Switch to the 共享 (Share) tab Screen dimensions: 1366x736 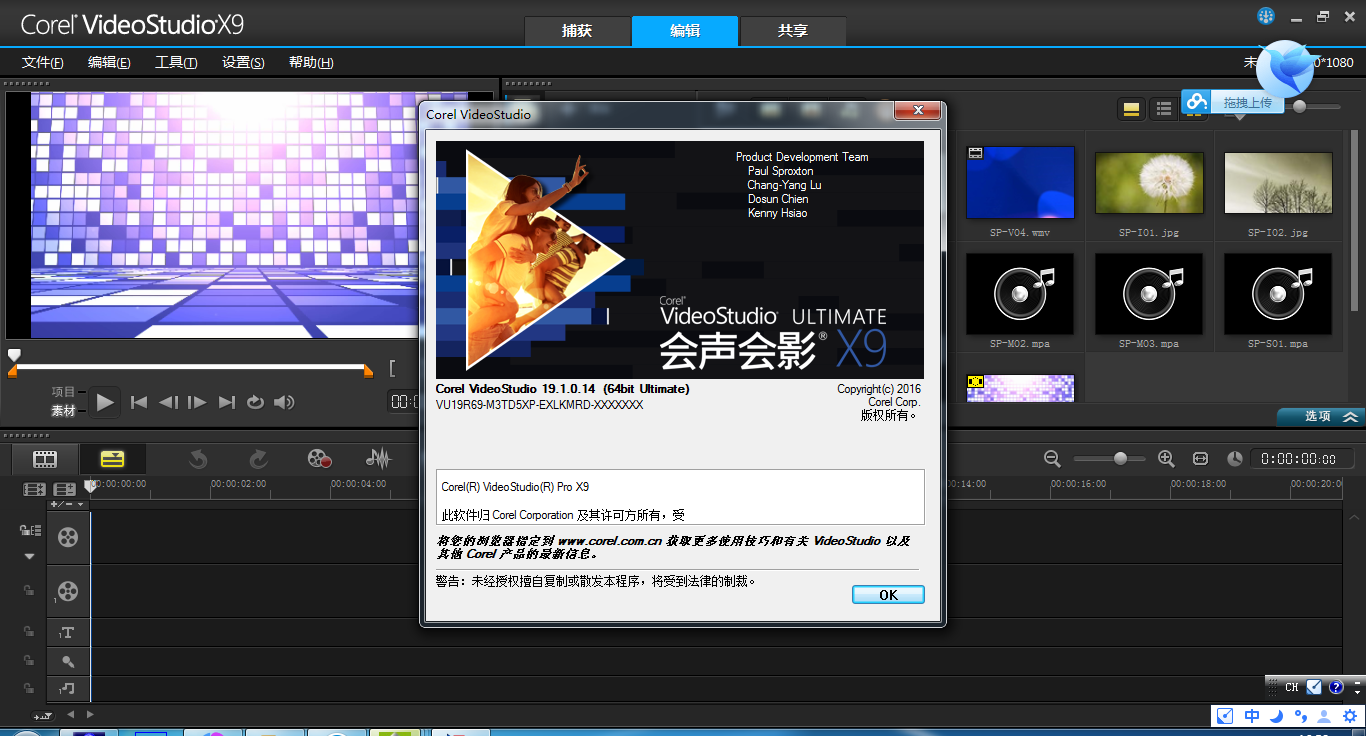click(793, 31)
